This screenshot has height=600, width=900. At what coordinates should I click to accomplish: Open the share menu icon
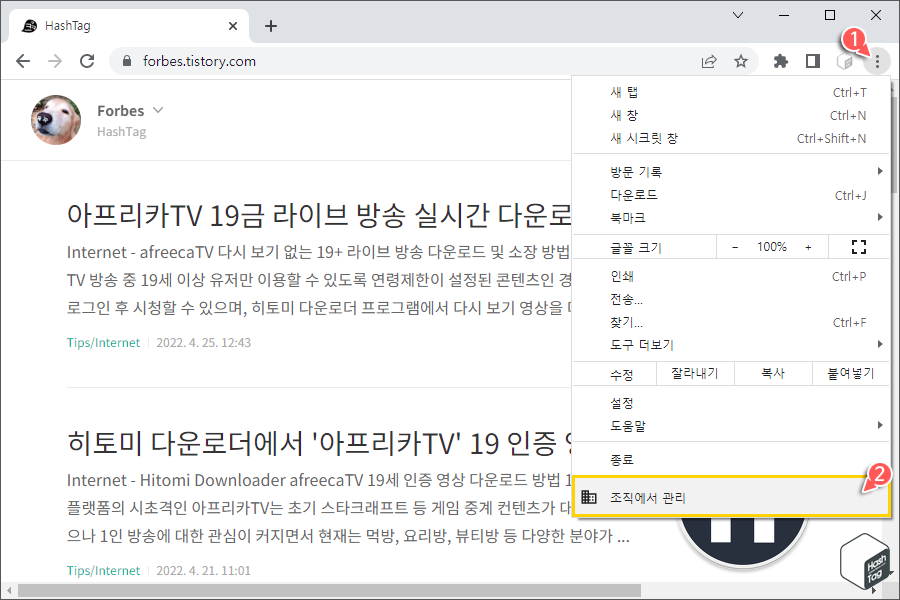click(x=709, y=61)
